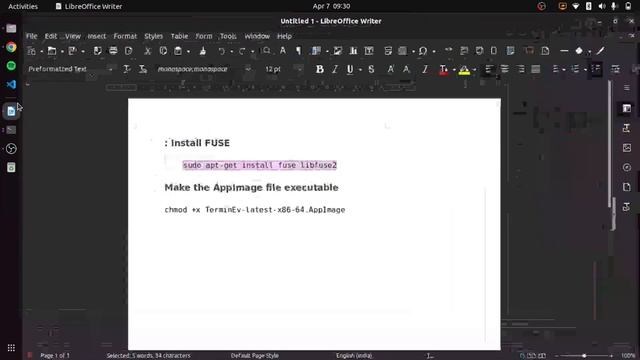Open Terminal from dock

coord(11,130)
